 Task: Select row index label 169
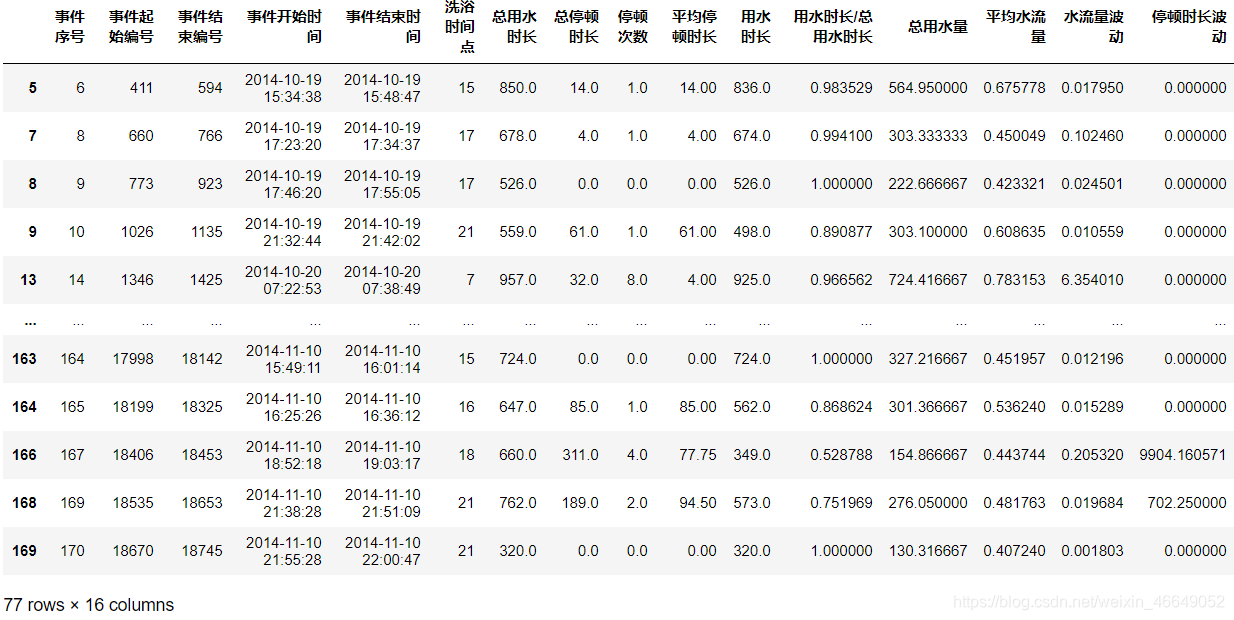(x=24, y=551)
